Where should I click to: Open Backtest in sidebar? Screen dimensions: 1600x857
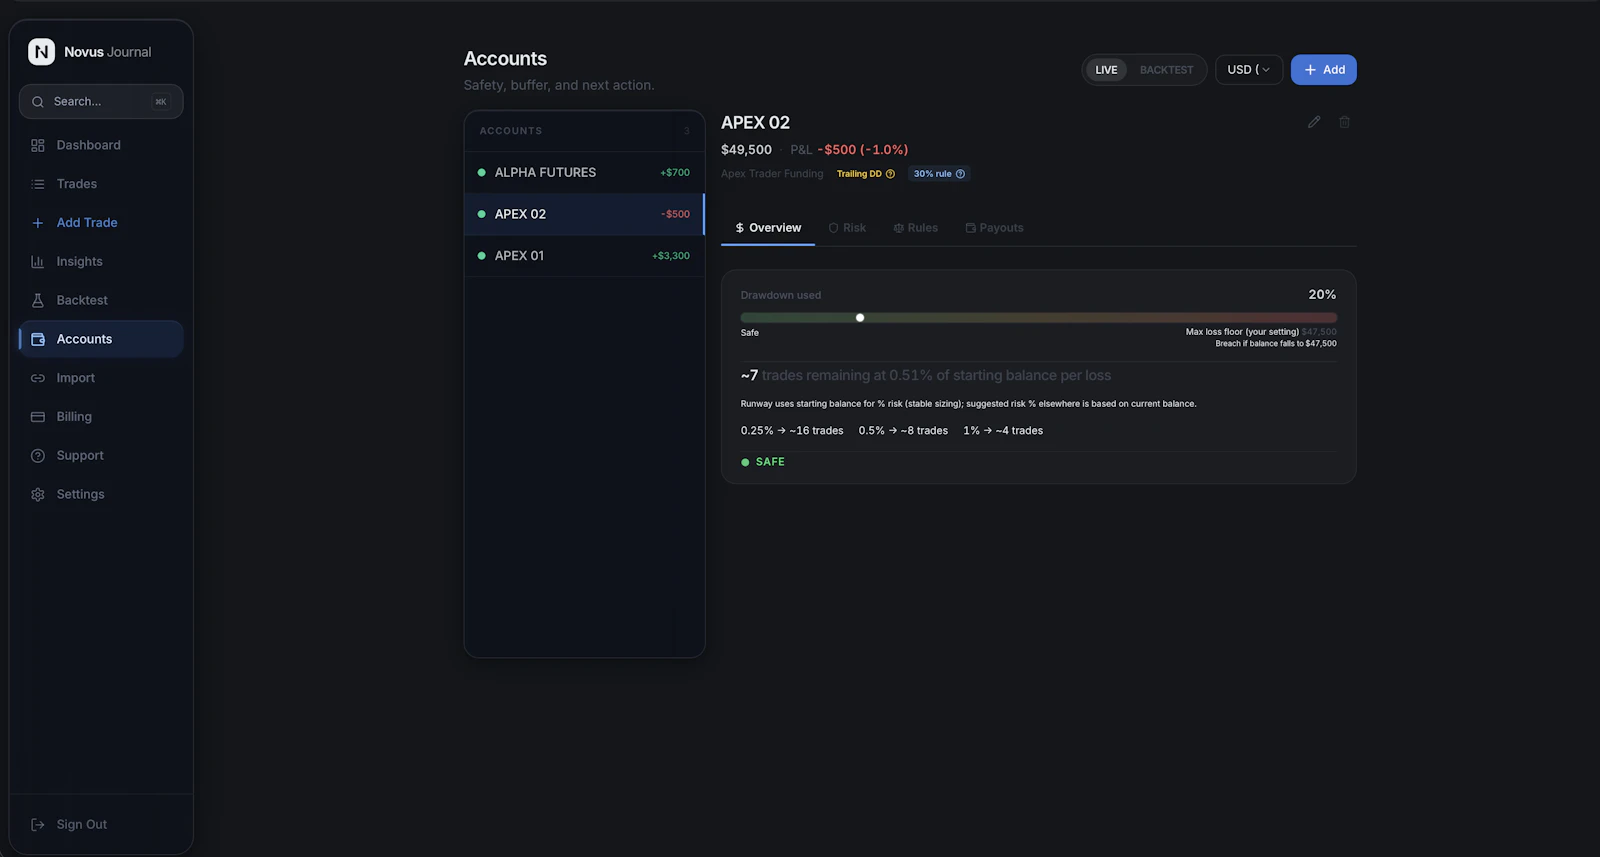pos(101,300)
